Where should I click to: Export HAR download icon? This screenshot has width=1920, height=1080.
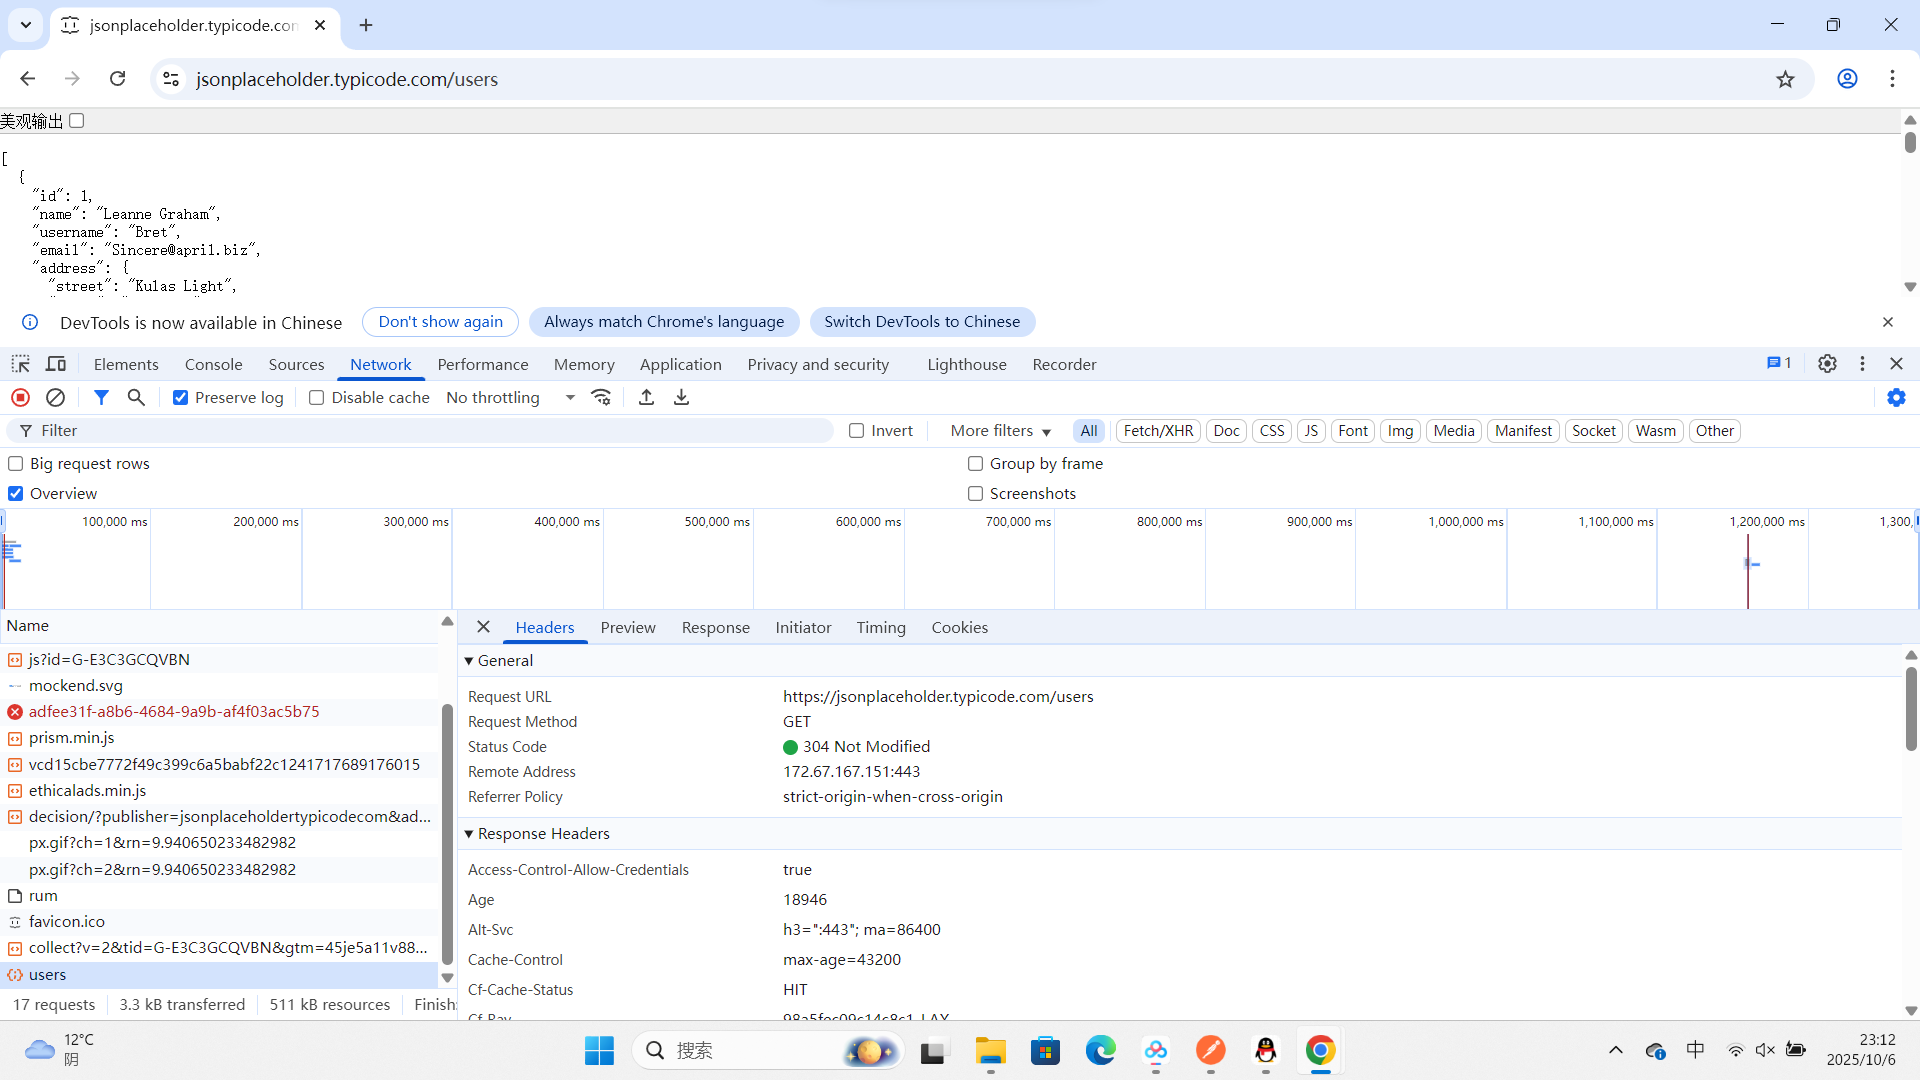681,397
